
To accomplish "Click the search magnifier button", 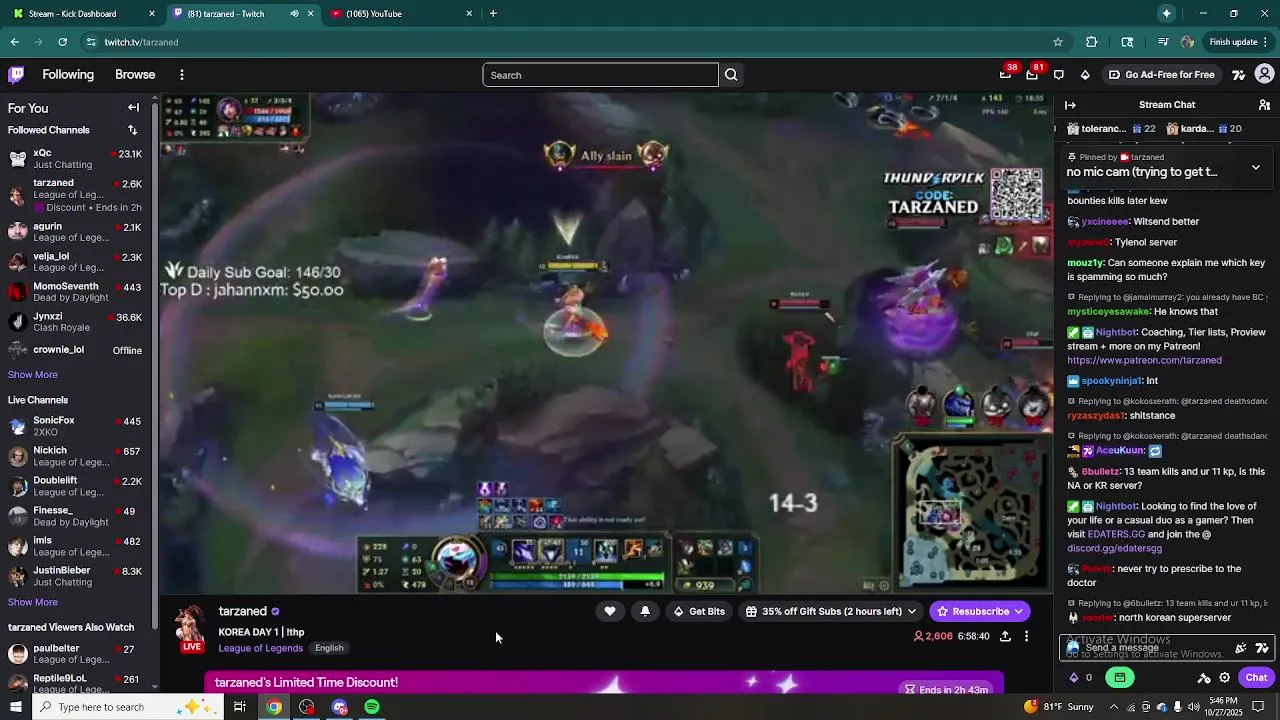I will (731, 75).
